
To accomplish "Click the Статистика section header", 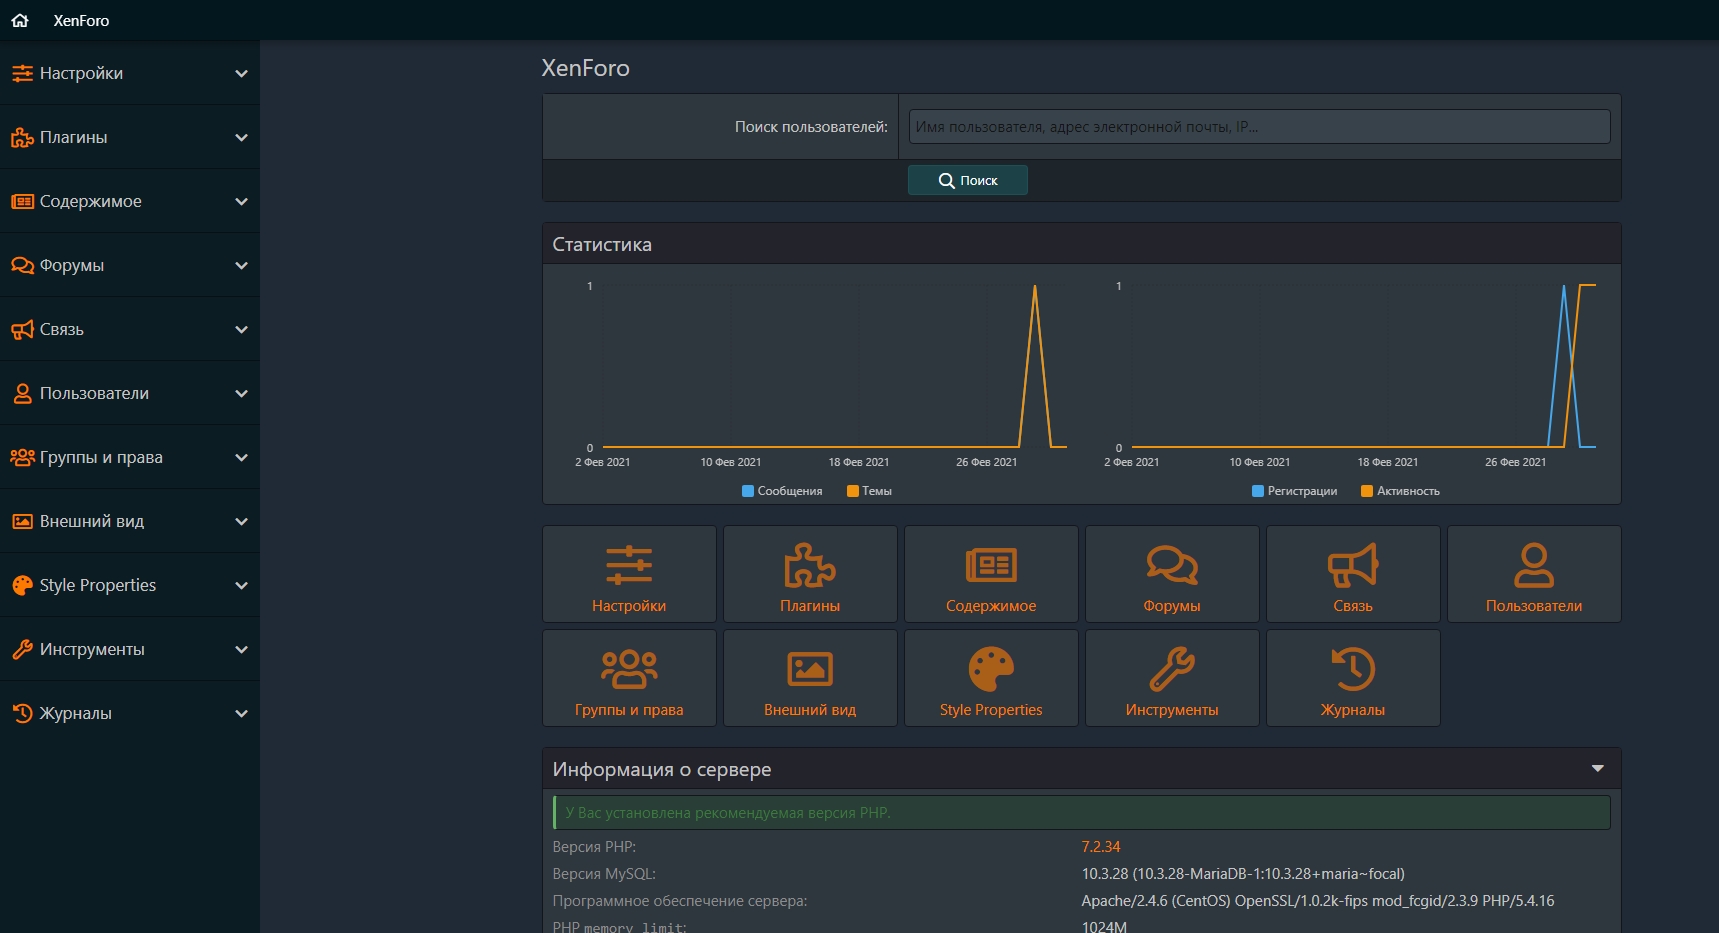I will click(x=1081, y=244).
